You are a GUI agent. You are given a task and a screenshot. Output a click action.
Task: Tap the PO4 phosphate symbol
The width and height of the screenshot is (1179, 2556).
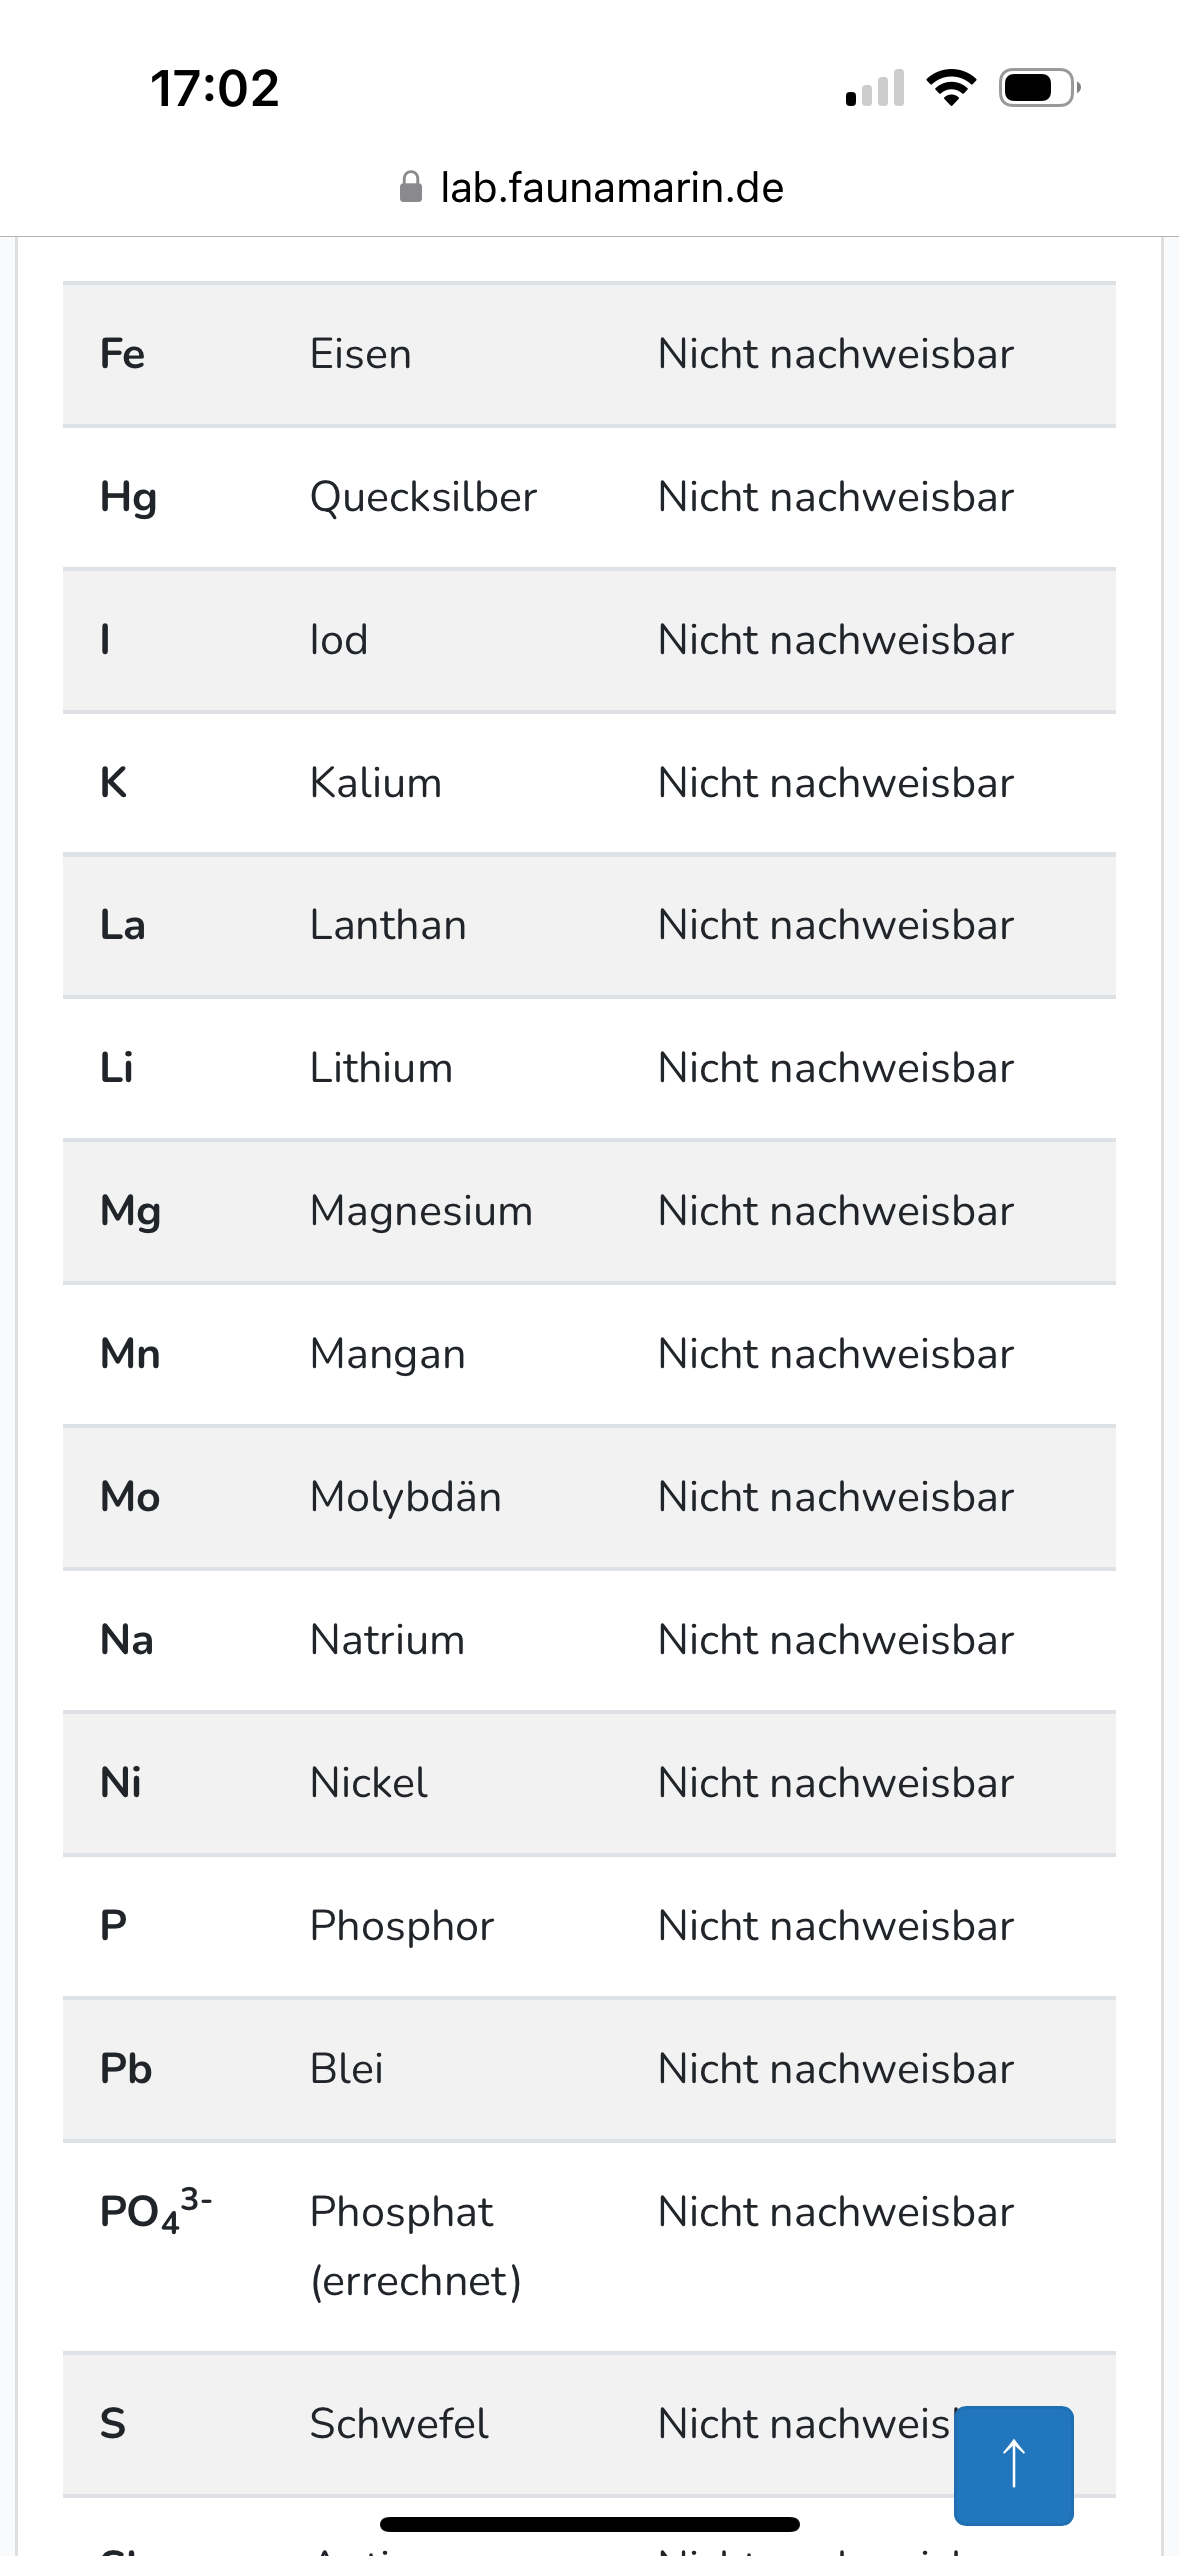155,2212
